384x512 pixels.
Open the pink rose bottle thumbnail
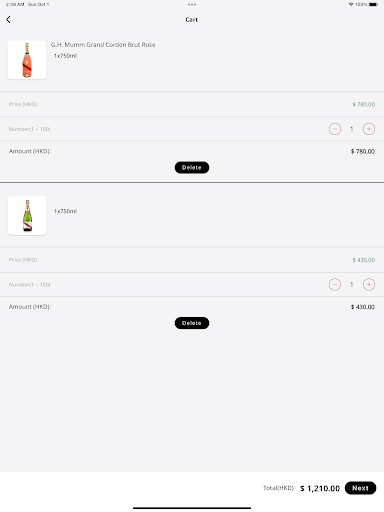tap(27, 60)
